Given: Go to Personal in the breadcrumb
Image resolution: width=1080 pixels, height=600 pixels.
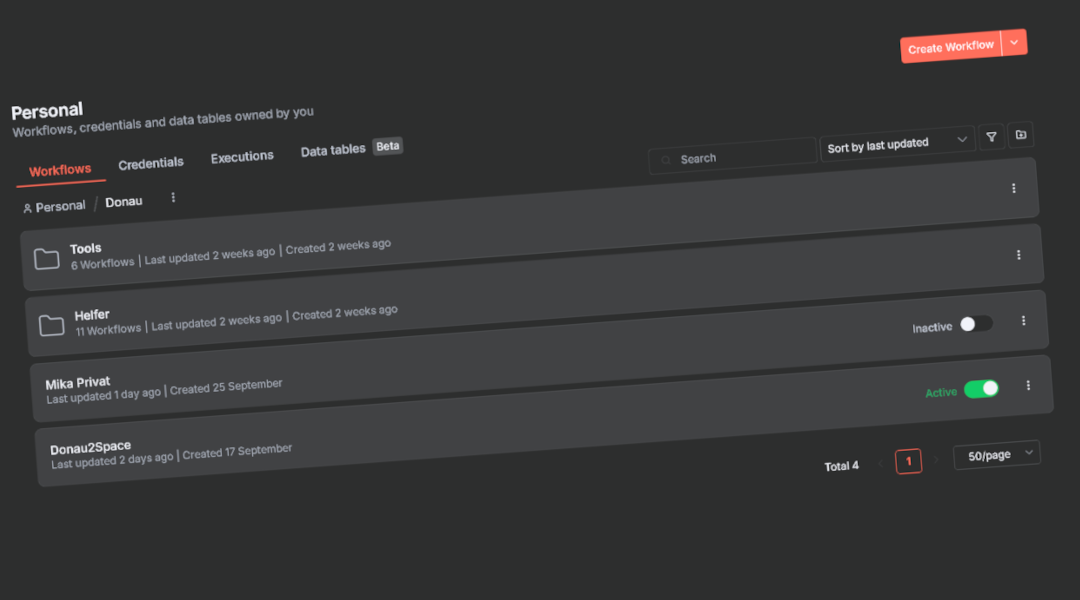Looking at the screenshot, I should click(60, 206).
